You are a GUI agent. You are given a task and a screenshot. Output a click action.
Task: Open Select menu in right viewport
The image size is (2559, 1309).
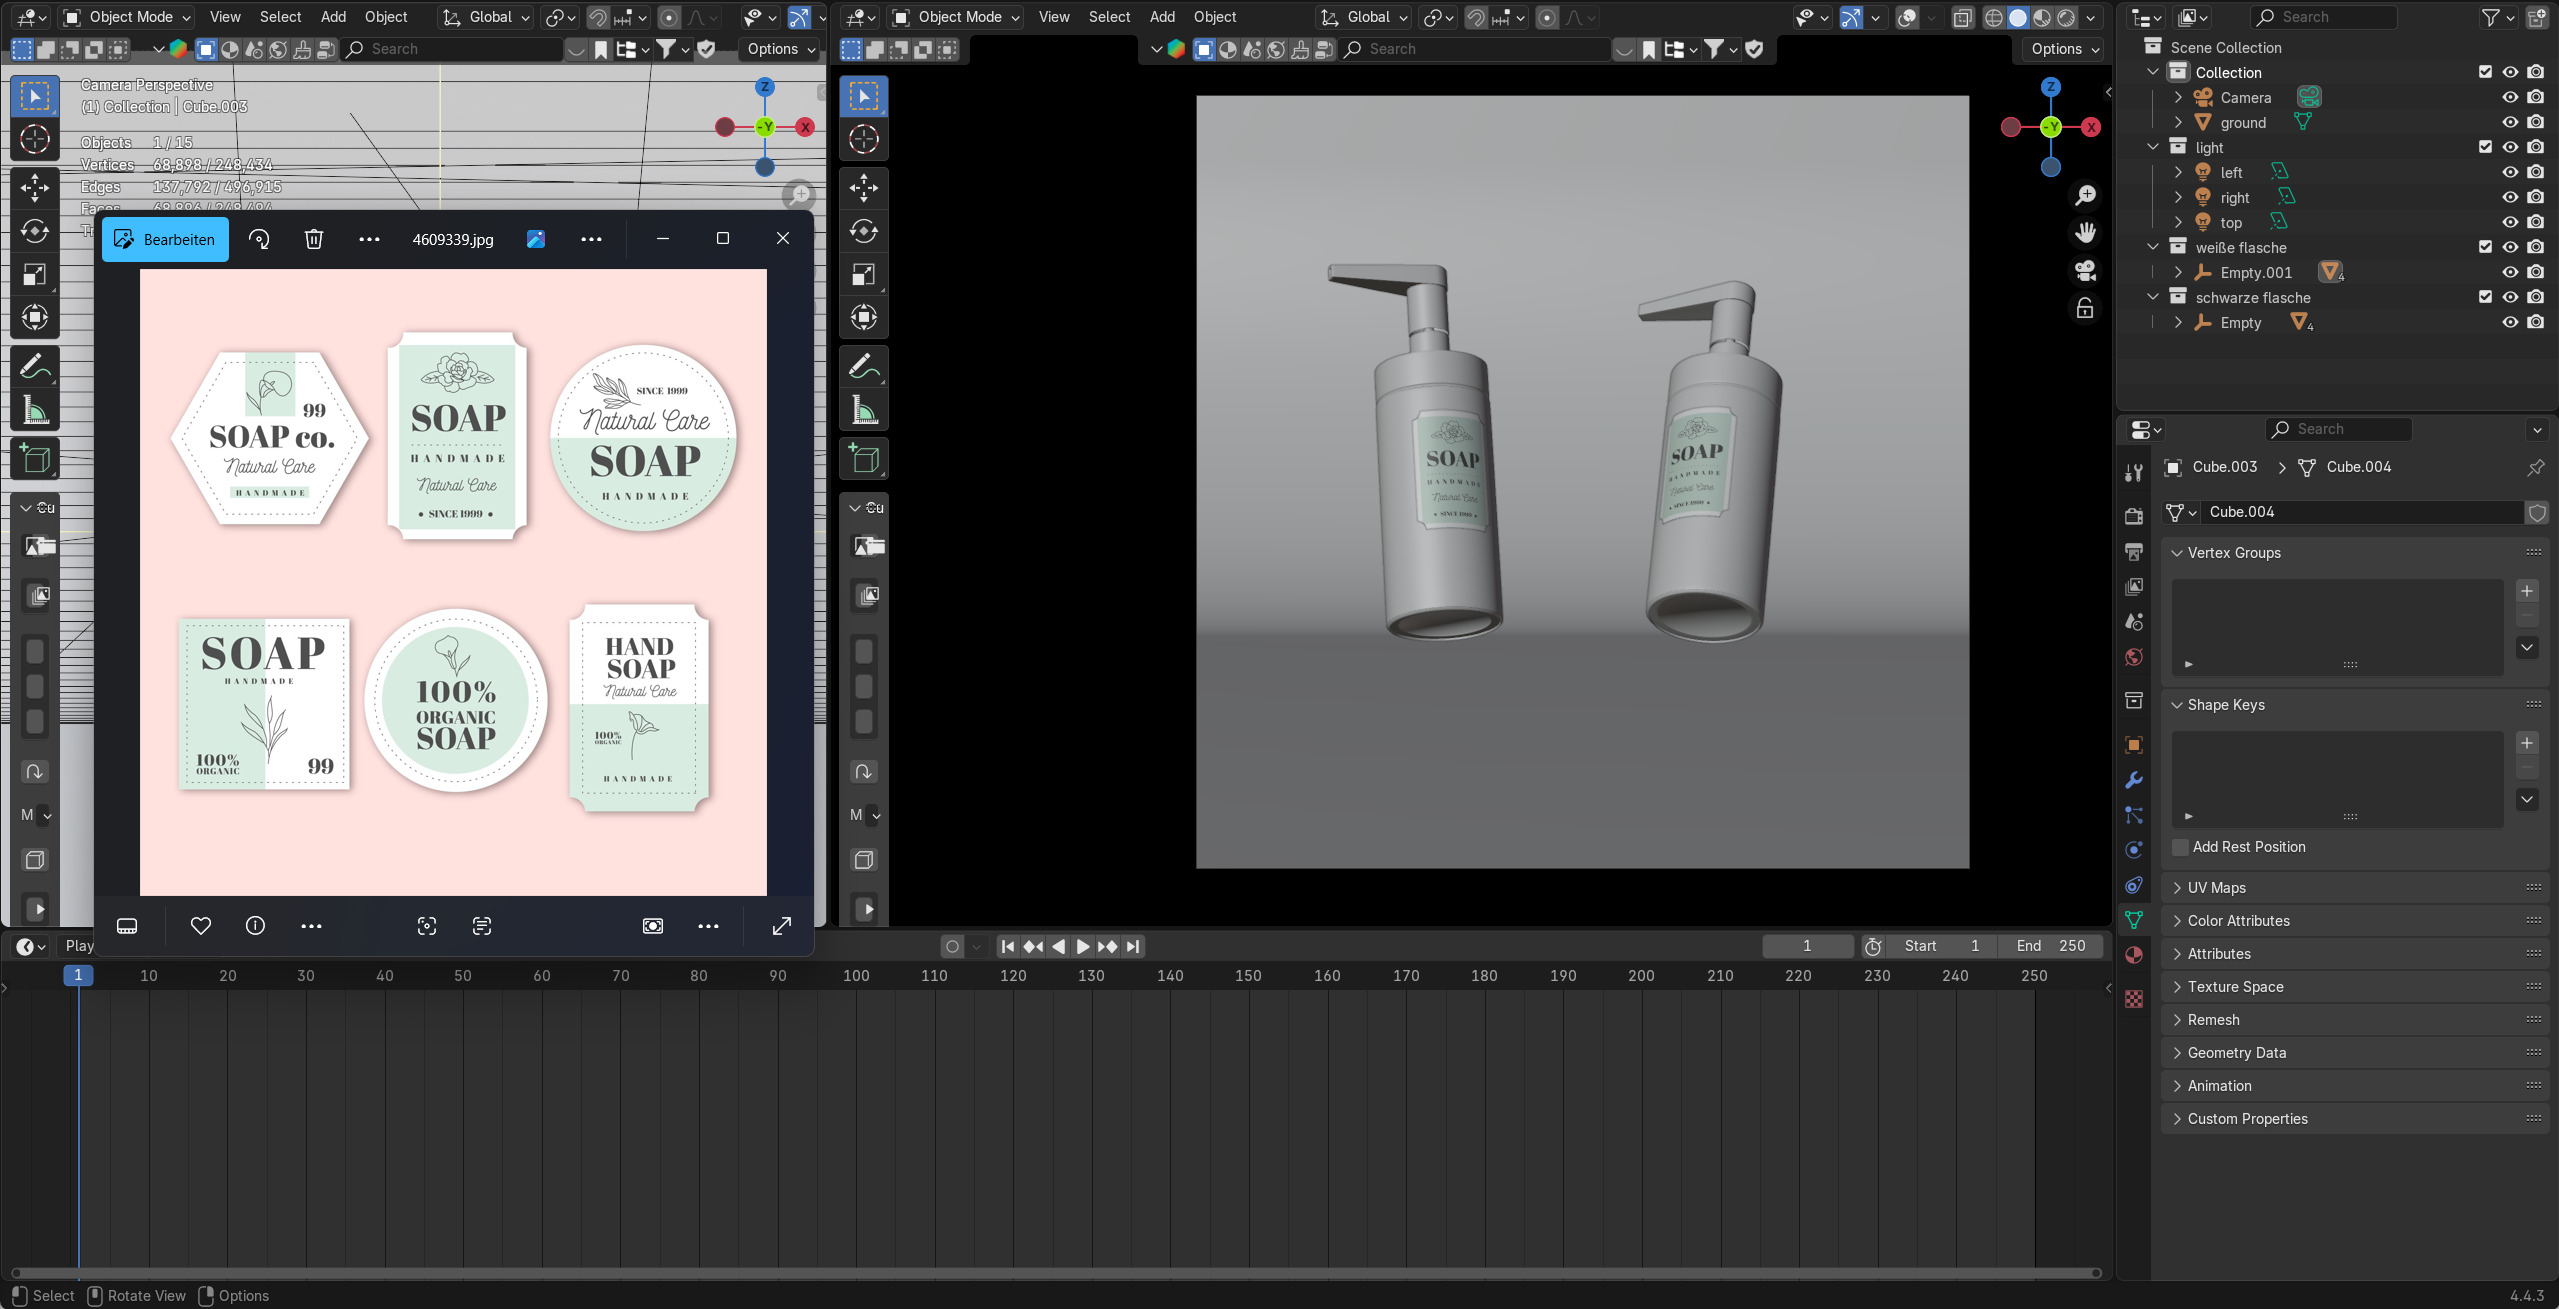(1109, 17)
